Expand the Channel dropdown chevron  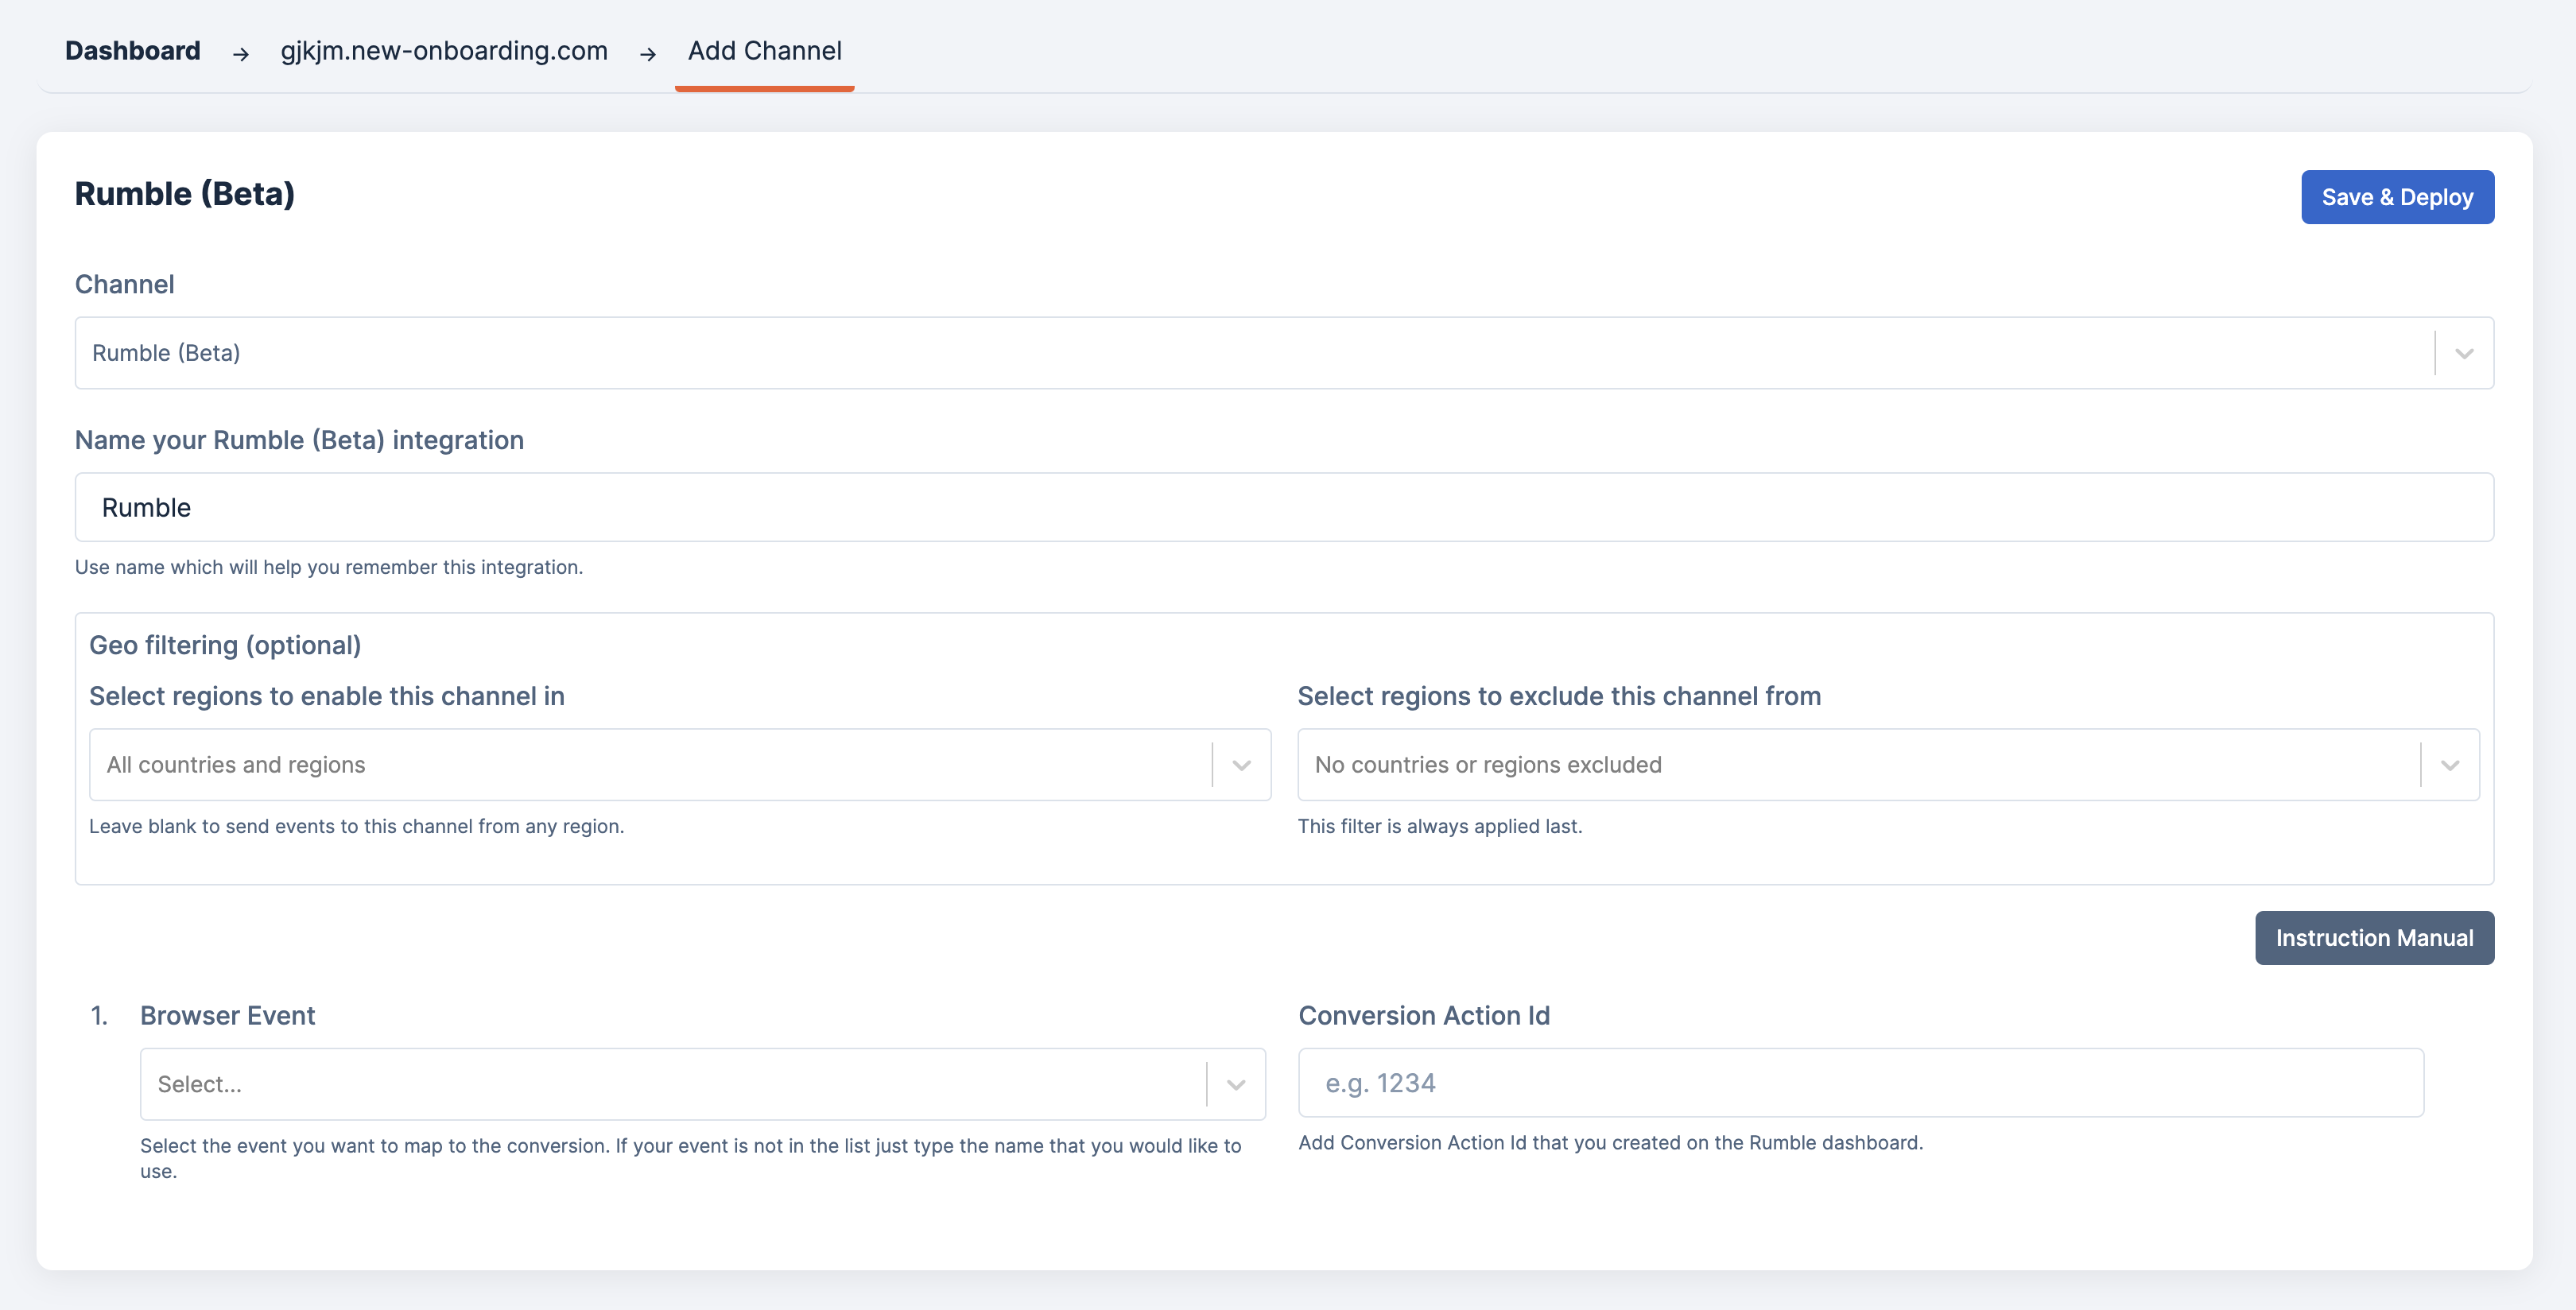click(x=2463, y=353)
